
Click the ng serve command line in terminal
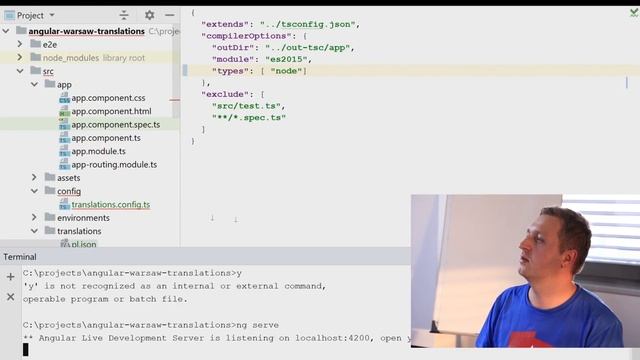click(x=151, y=325)
